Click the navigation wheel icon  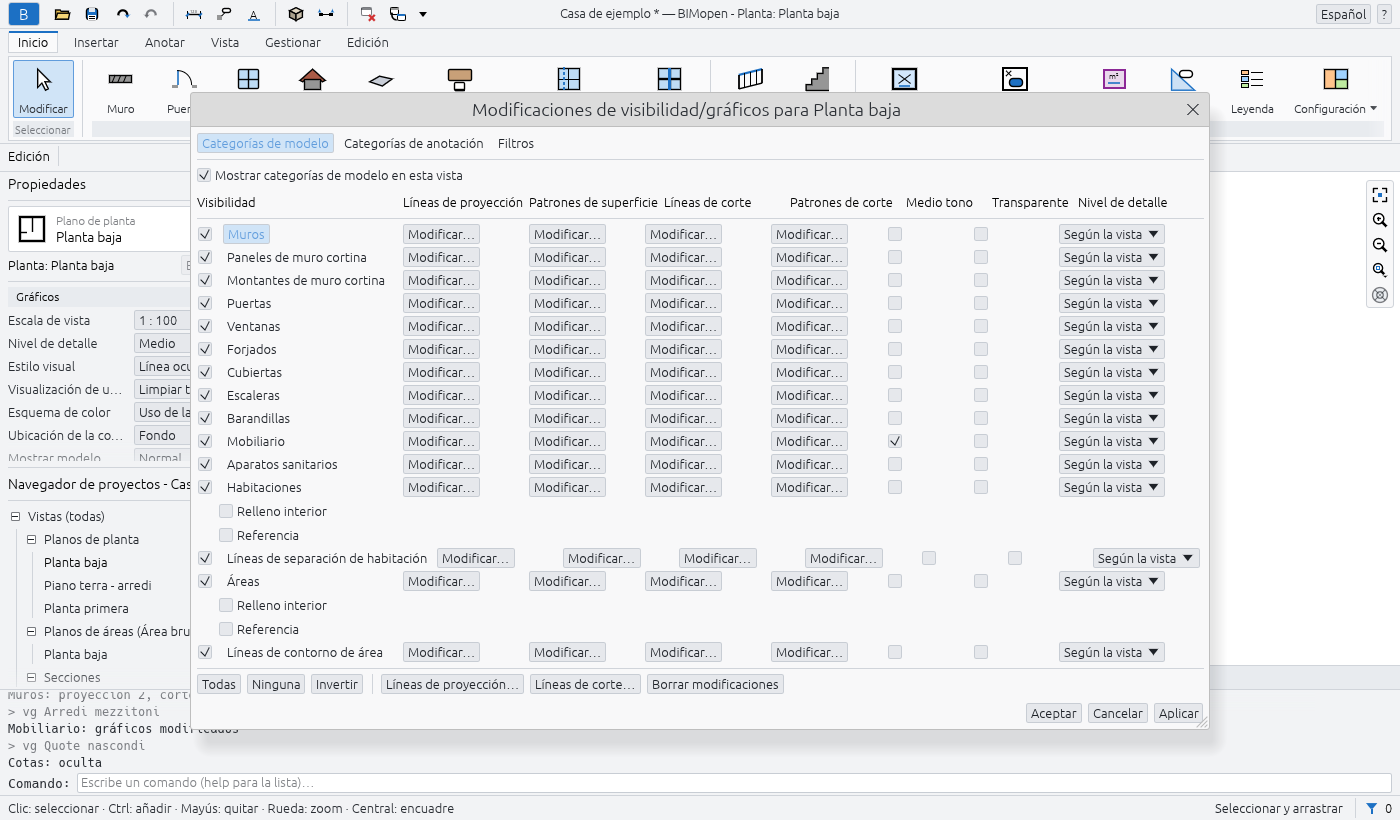coord(1380,295)
